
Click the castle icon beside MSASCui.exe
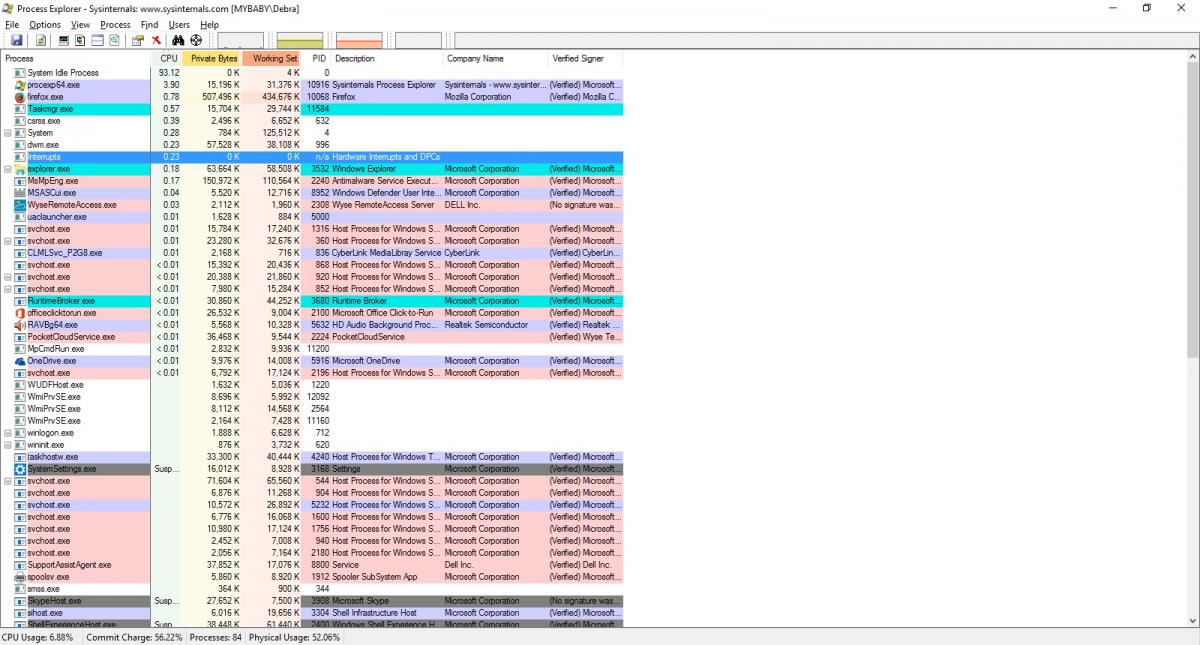(20, 193)
